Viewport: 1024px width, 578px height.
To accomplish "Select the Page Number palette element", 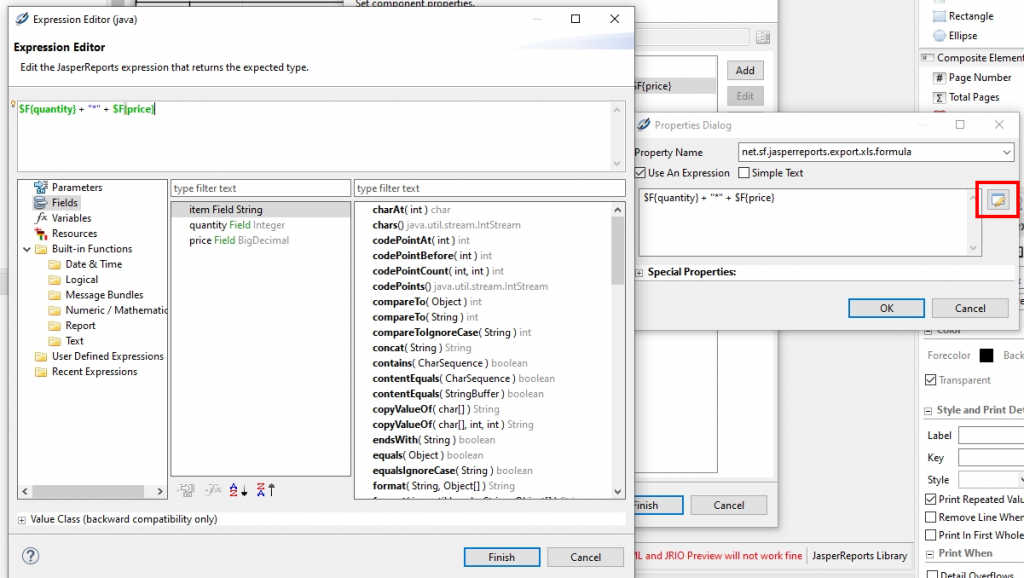I will pos(972,78).
